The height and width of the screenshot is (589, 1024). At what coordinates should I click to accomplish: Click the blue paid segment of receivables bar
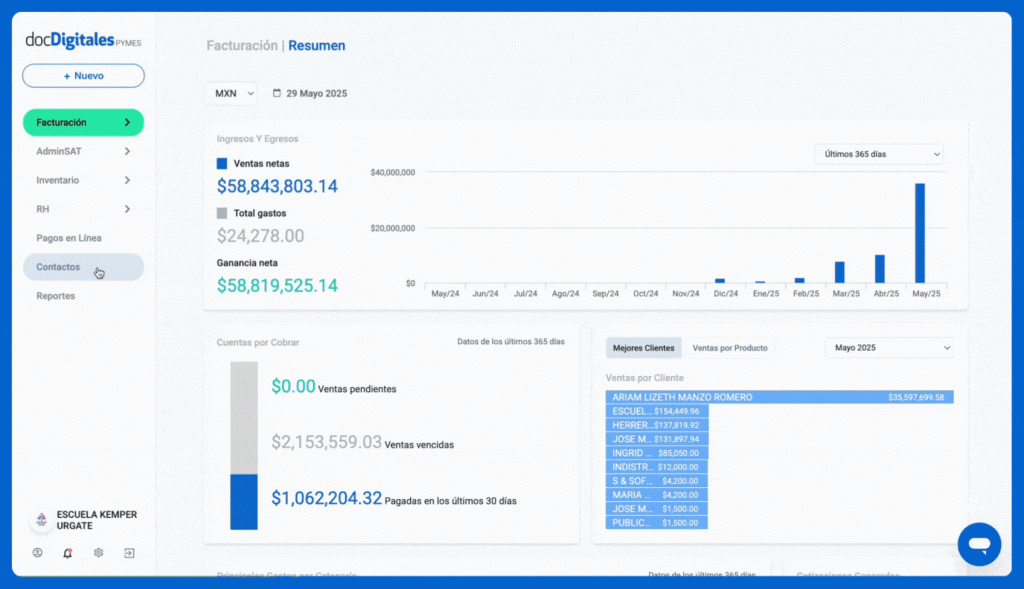click(244, 501)
